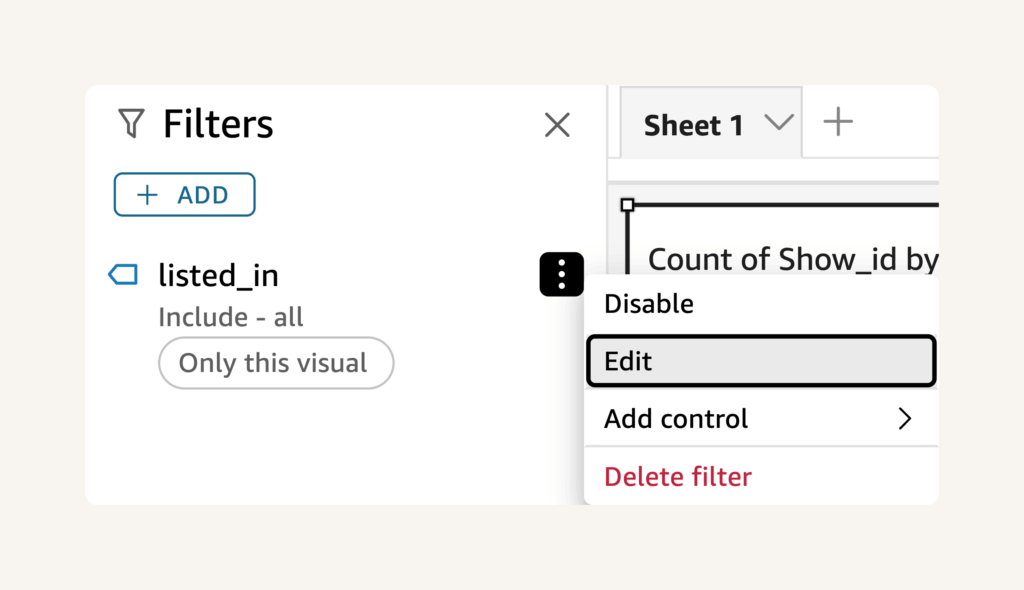Viewport: 1024px width, 590px height.
Task: Click the Include - all filter summary
Action: tap(231, 317)
